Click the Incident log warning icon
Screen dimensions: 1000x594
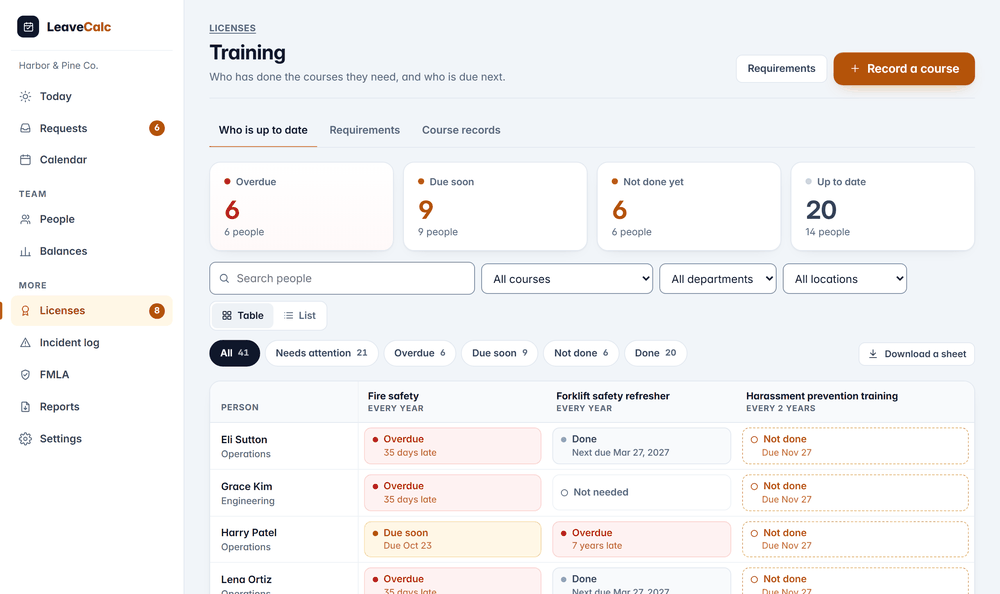coord(26,343)
